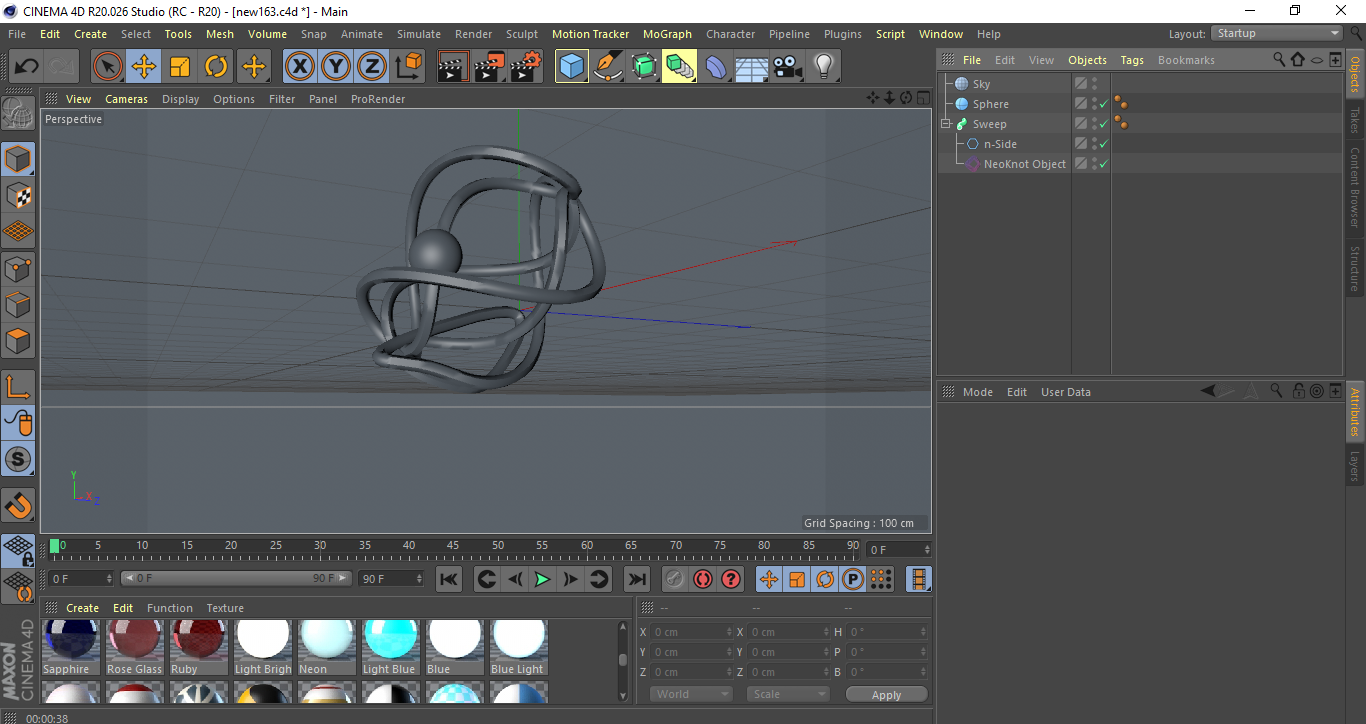1366x724 pixels.
Task: Open the Bend deformer icon
Action: click(x=716, y=67)
